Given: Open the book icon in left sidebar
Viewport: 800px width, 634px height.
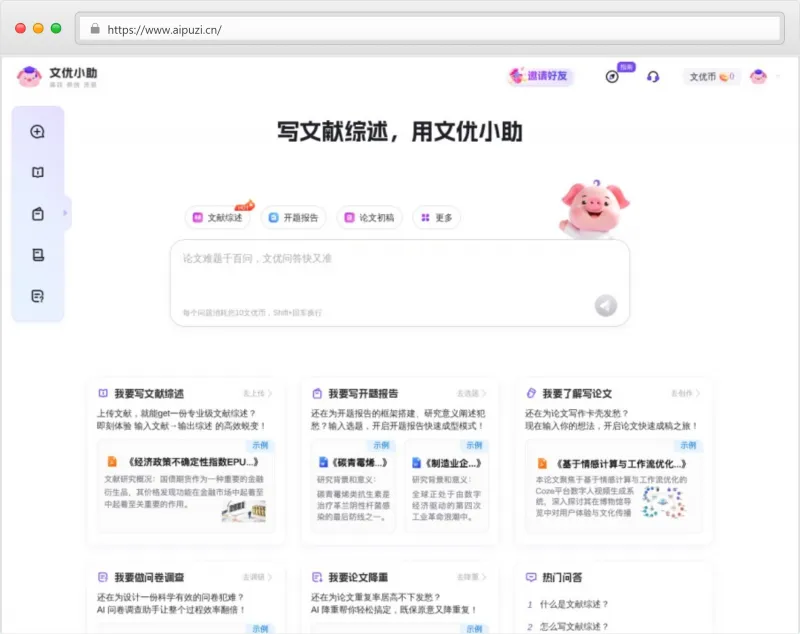Looking at the screenshot, I should 38,173.
